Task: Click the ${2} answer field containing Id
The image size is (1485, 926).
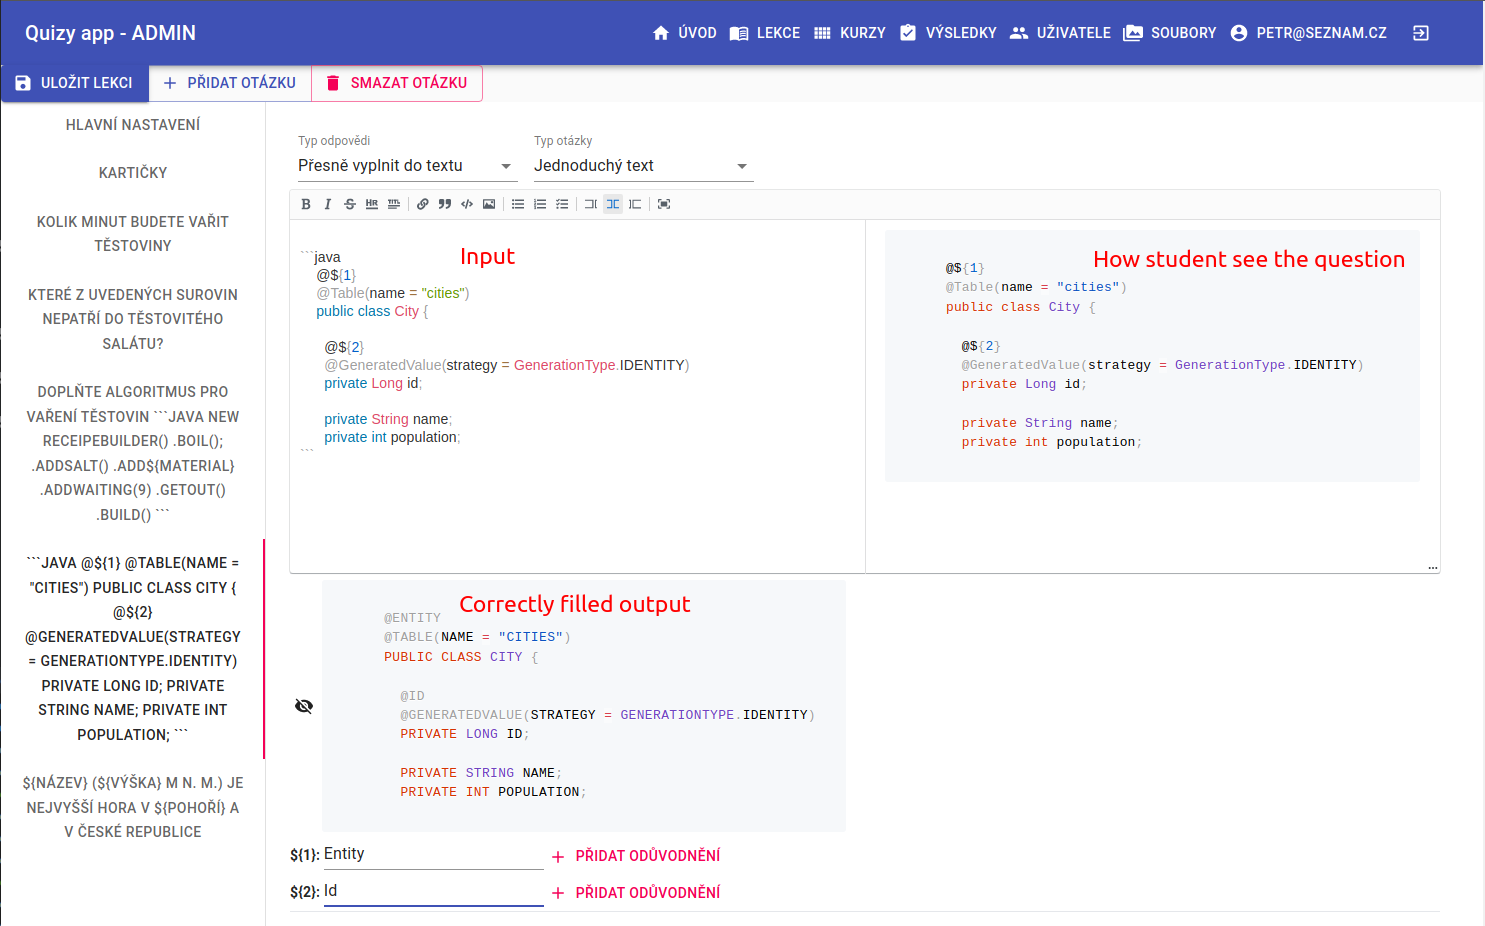Action: 433,892
